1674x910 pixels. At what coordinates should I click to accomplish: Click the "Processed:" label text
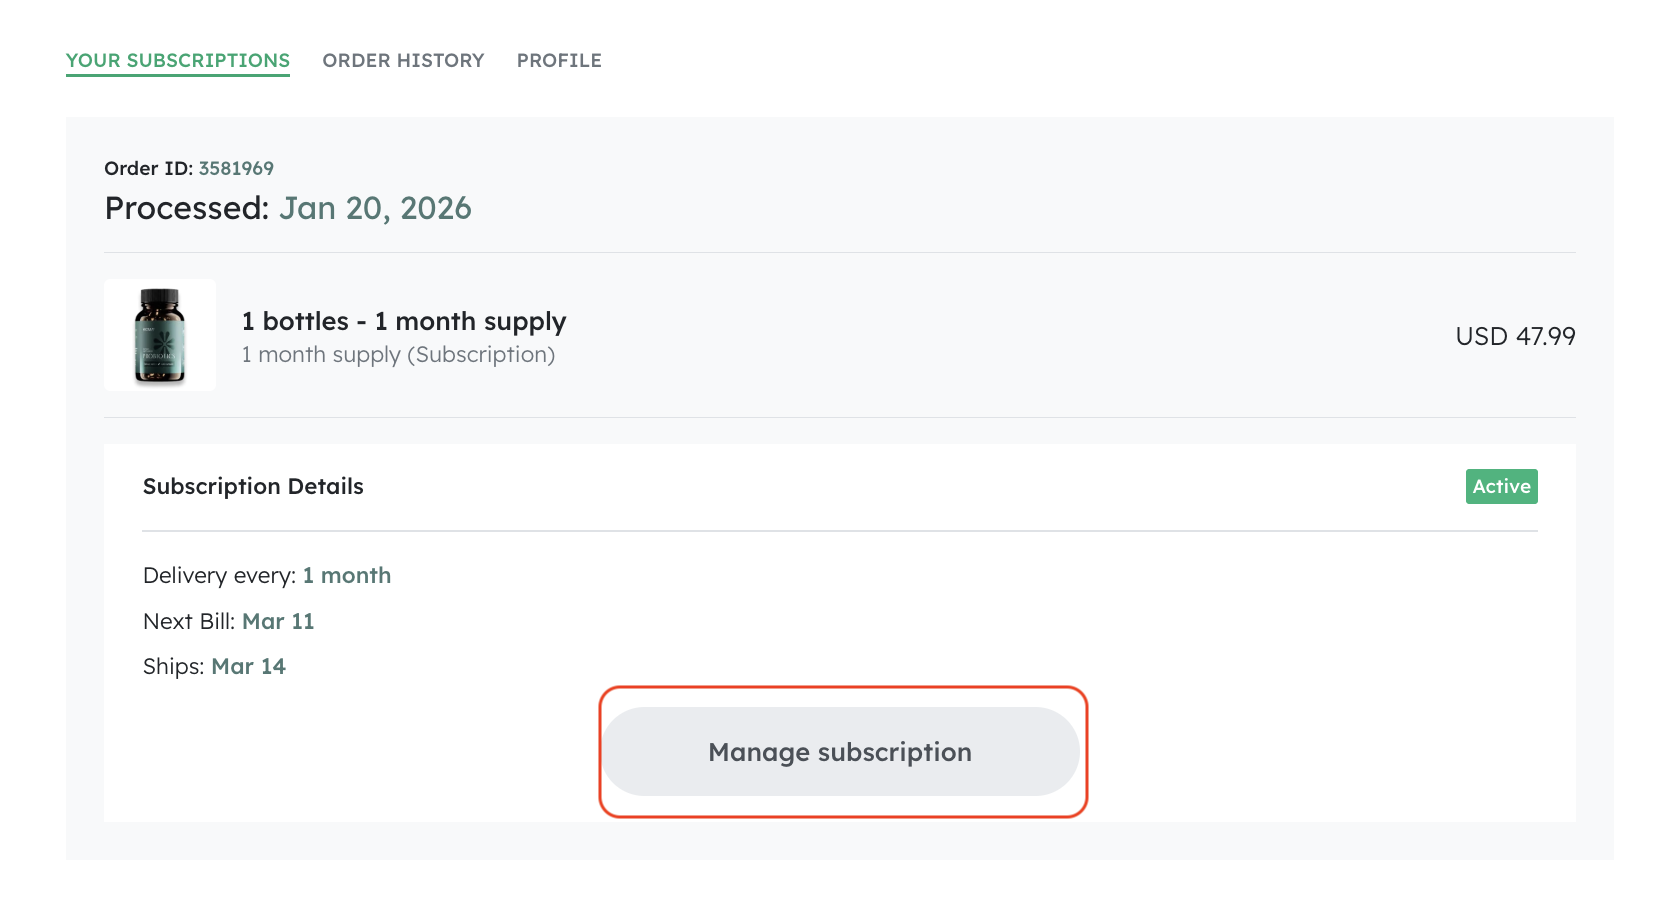187,208
